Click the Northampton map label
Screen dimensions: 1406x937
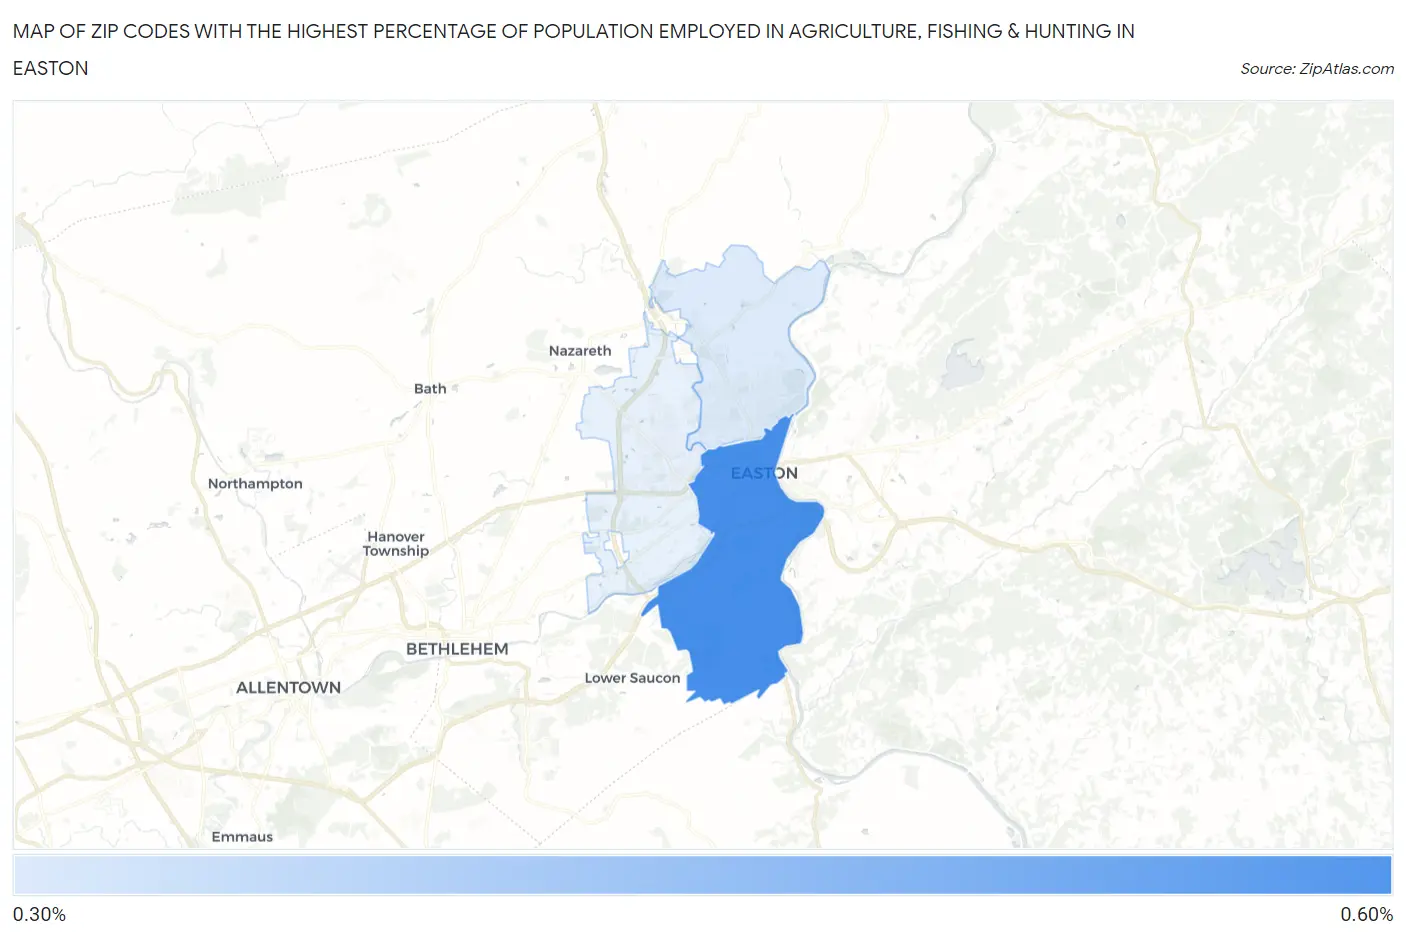click(x=255, y=484)
